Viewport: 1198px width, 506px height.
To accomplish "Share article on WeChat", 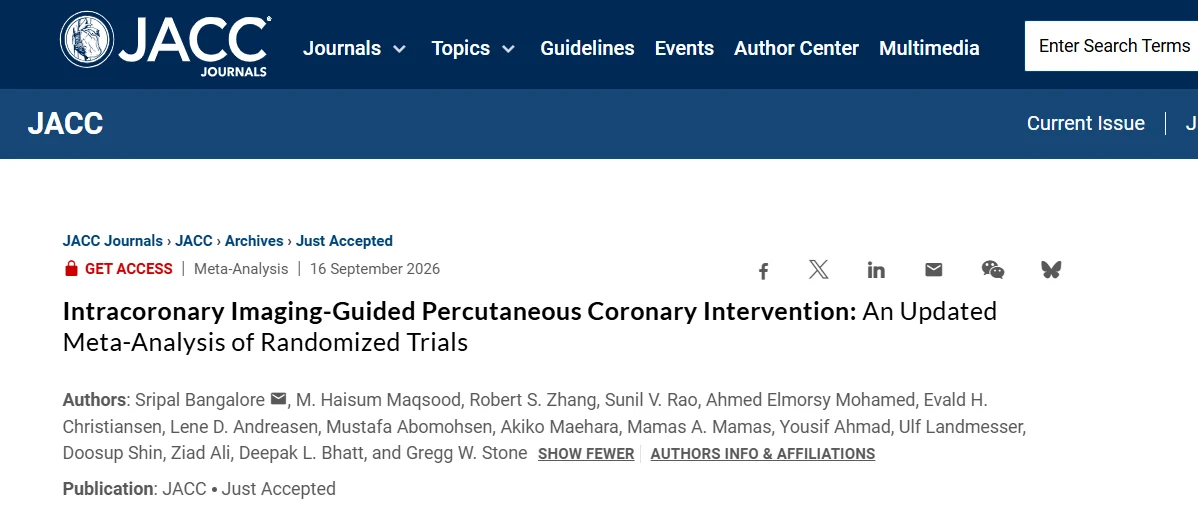I will point(992,270).
